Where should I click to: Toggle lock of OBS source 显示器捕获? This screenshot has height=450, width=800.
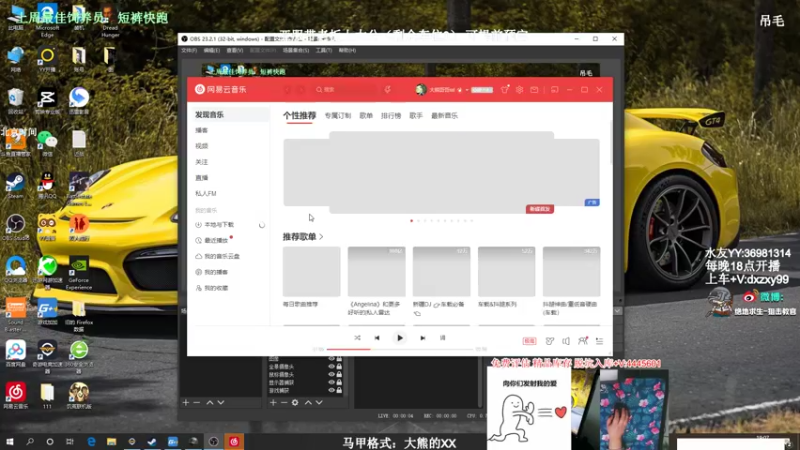click(x=339, y=383)
